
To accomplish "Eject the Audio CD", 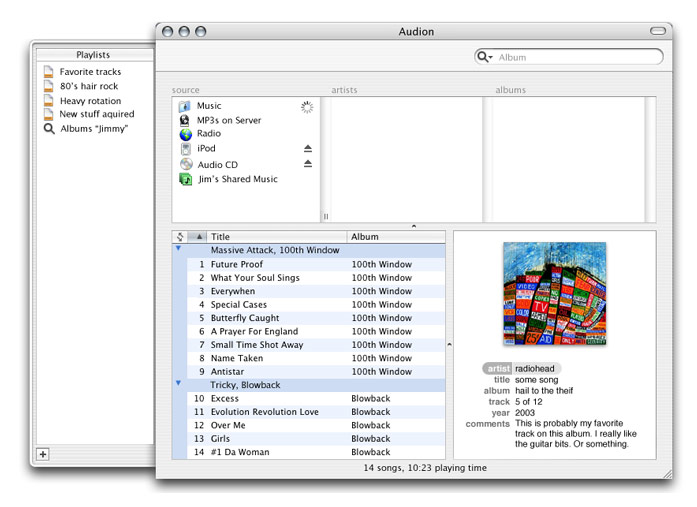I will coord(308,164).
